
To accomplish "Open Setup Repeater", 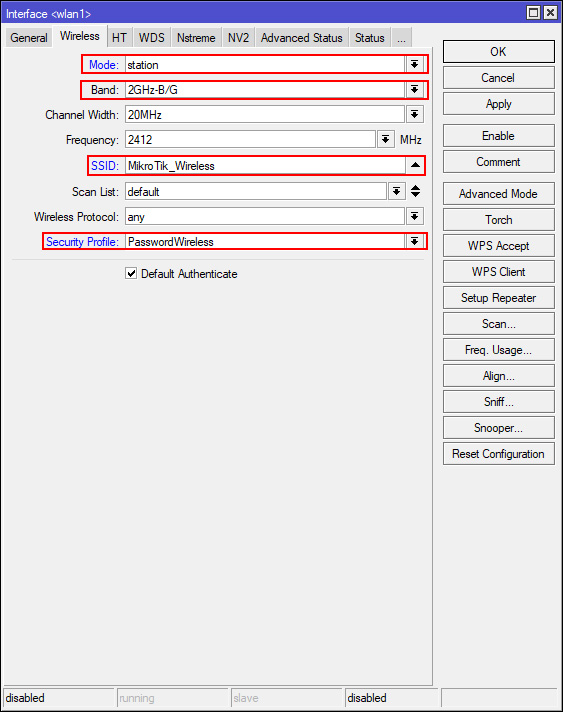I will (499, 297).
